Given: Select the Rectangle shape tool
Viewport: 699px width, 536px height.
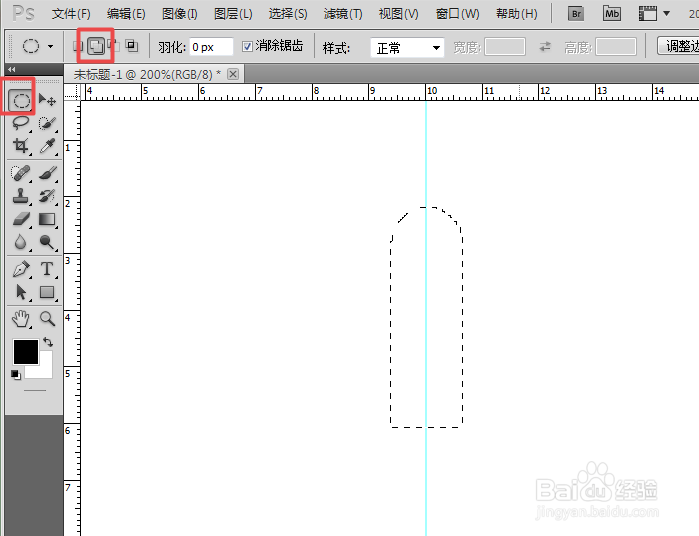Looking at the screenshot, I should [x=47, y=292].
